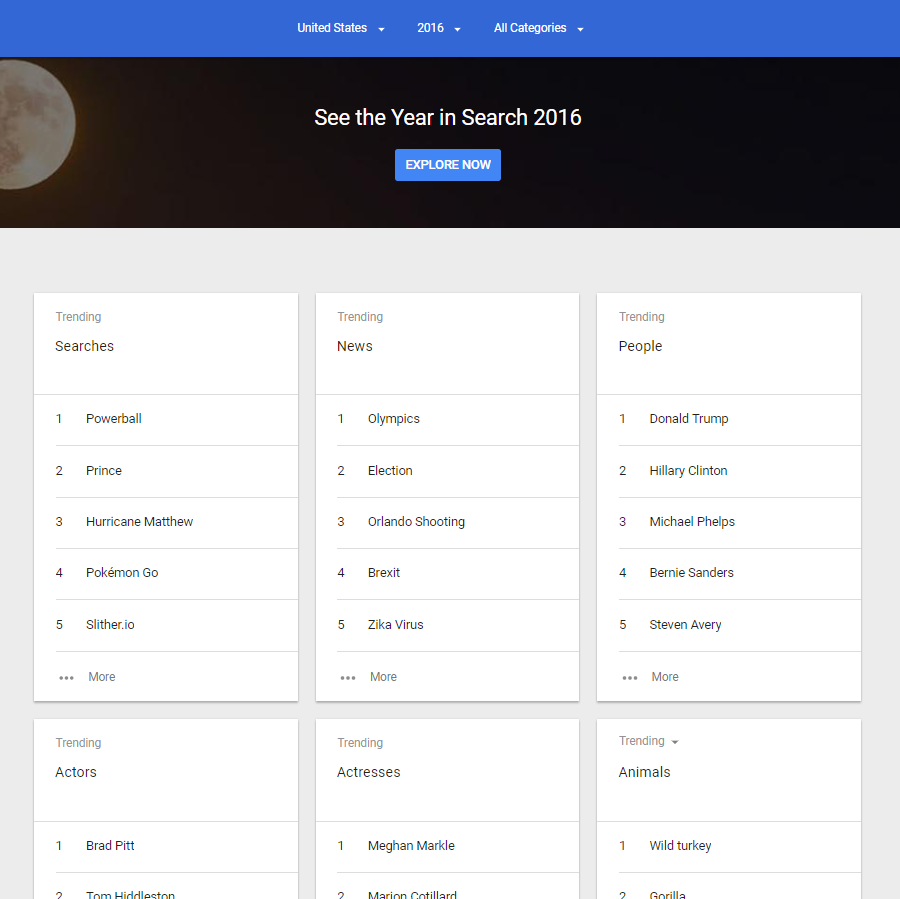Open Olympics in trending News

click(x=394, y=419)
